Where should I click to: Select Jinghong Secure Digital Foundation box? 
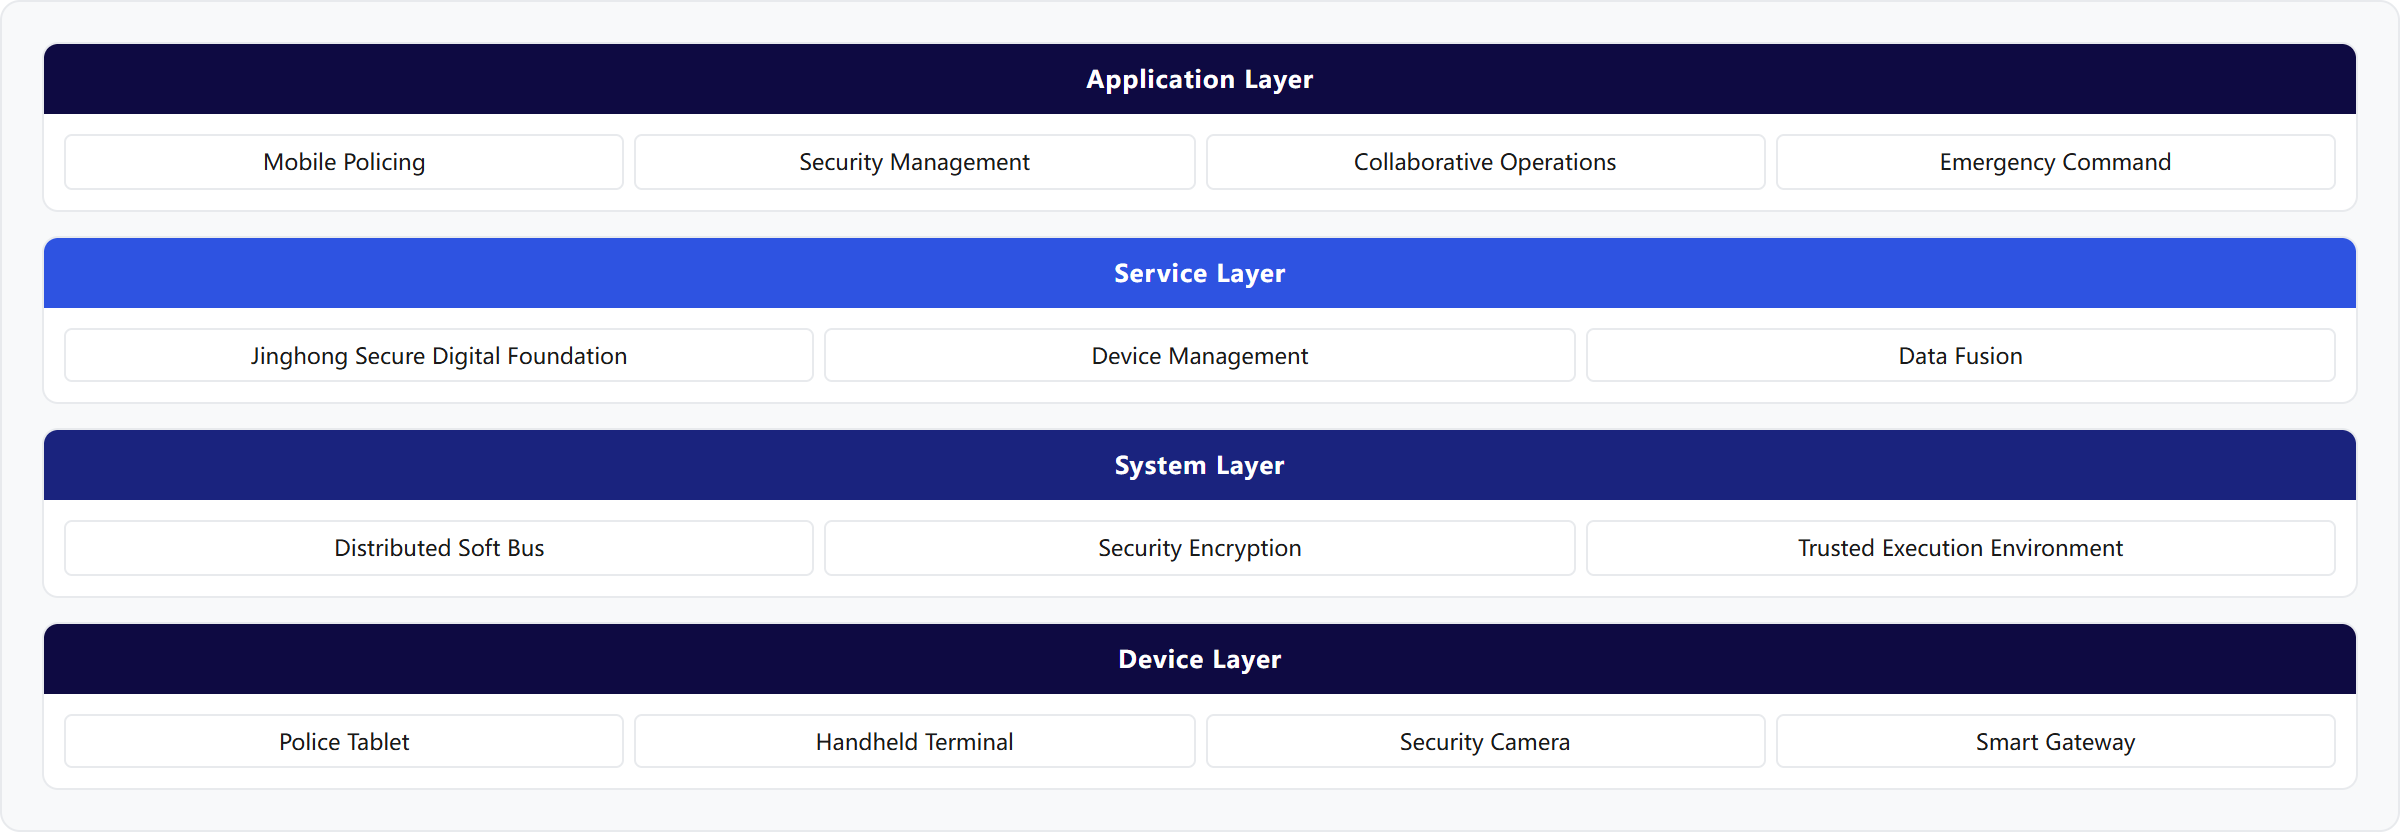point(439,356)
